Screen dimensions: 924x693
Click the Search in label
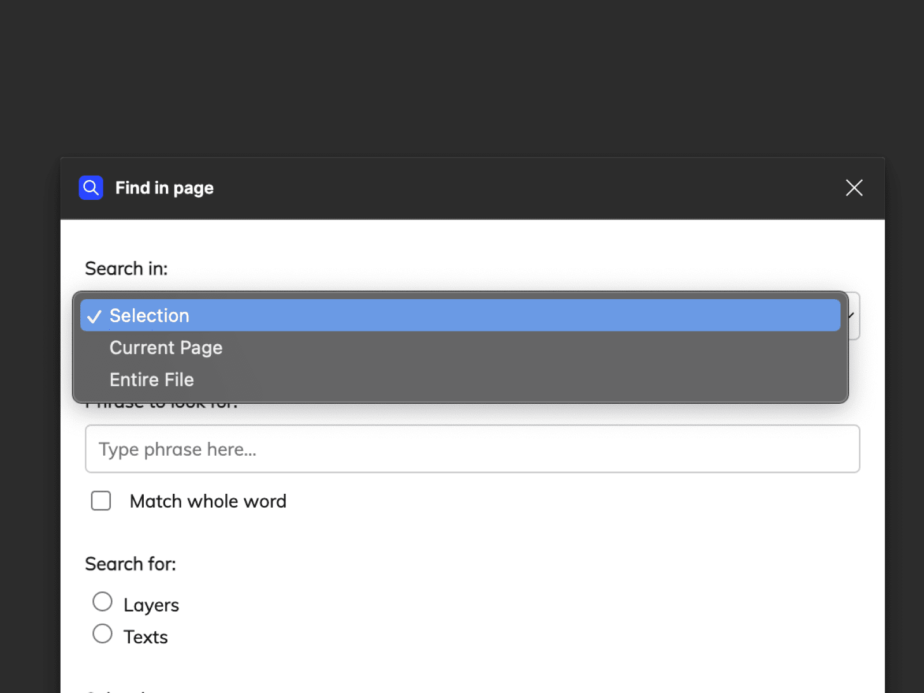tap(126, 268)
